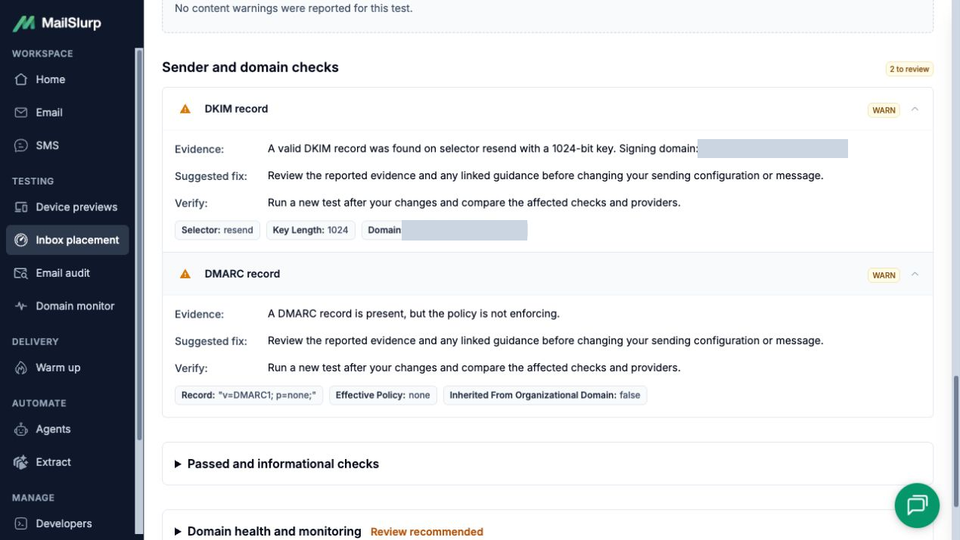Click the '2 to review' badge
Screen dimensions: 960x540
909,69
